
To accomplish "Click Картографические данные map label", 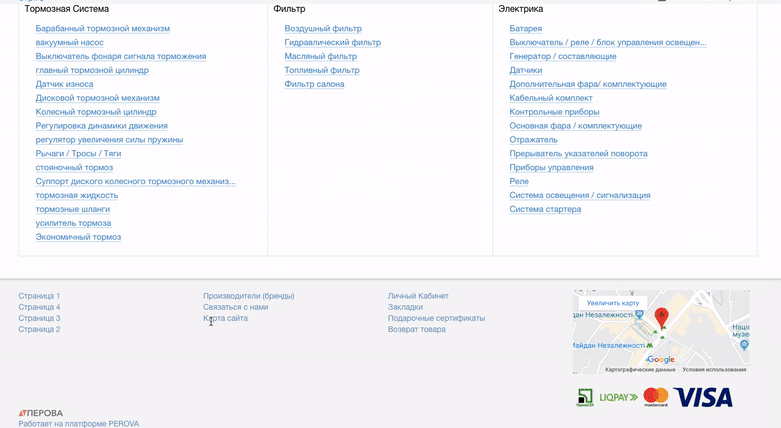I will 640,370.
